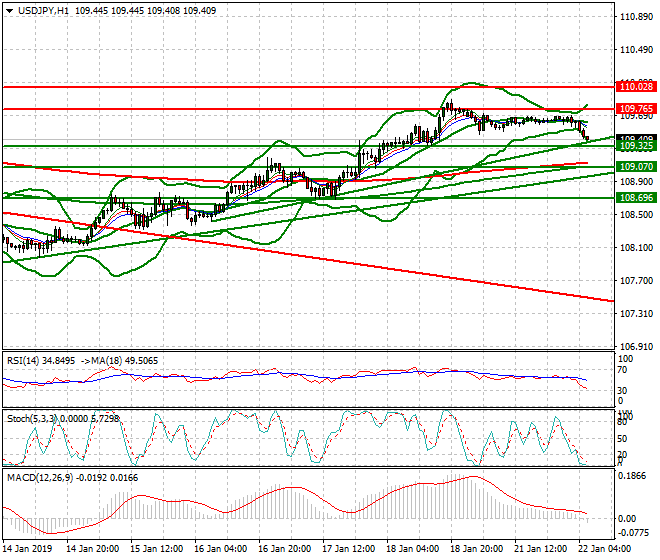The height and width of the screenshot is (560, 660).
Task: Click the 106.910 price scale value
Action: (636, 347)
